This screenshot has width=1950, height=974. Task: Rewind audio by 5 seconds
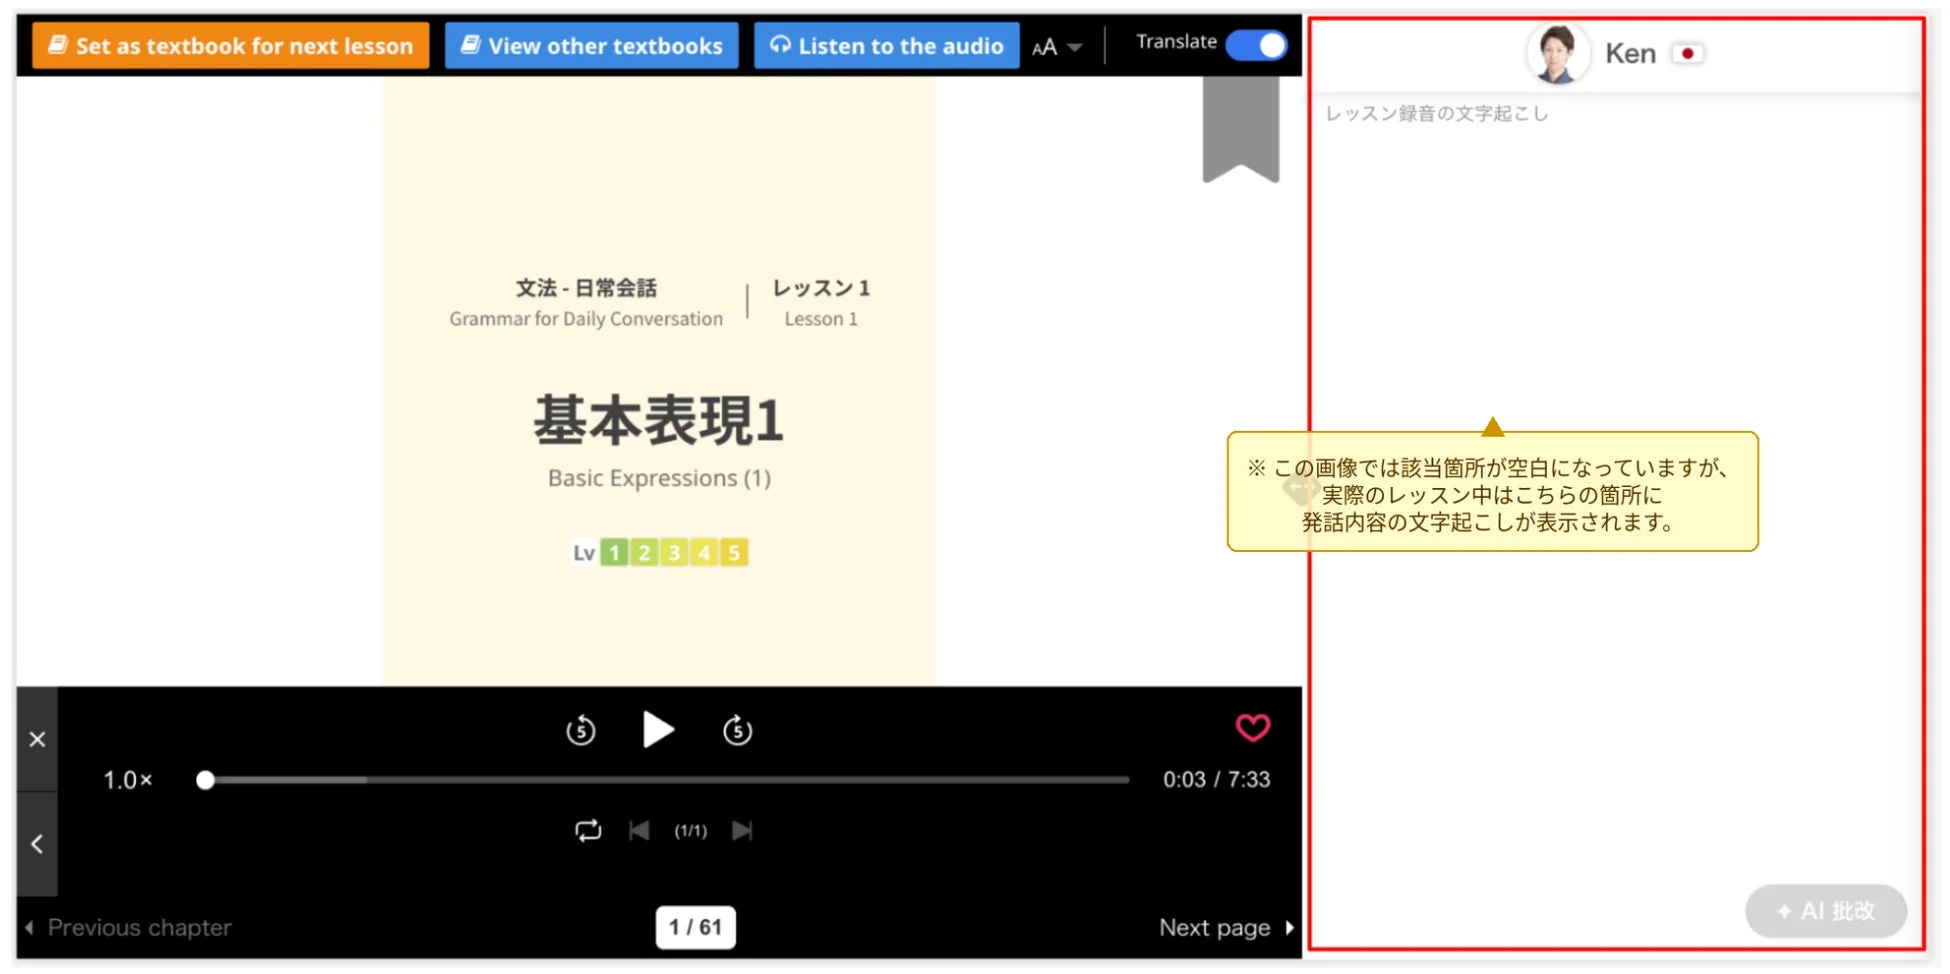click(581, 730)
